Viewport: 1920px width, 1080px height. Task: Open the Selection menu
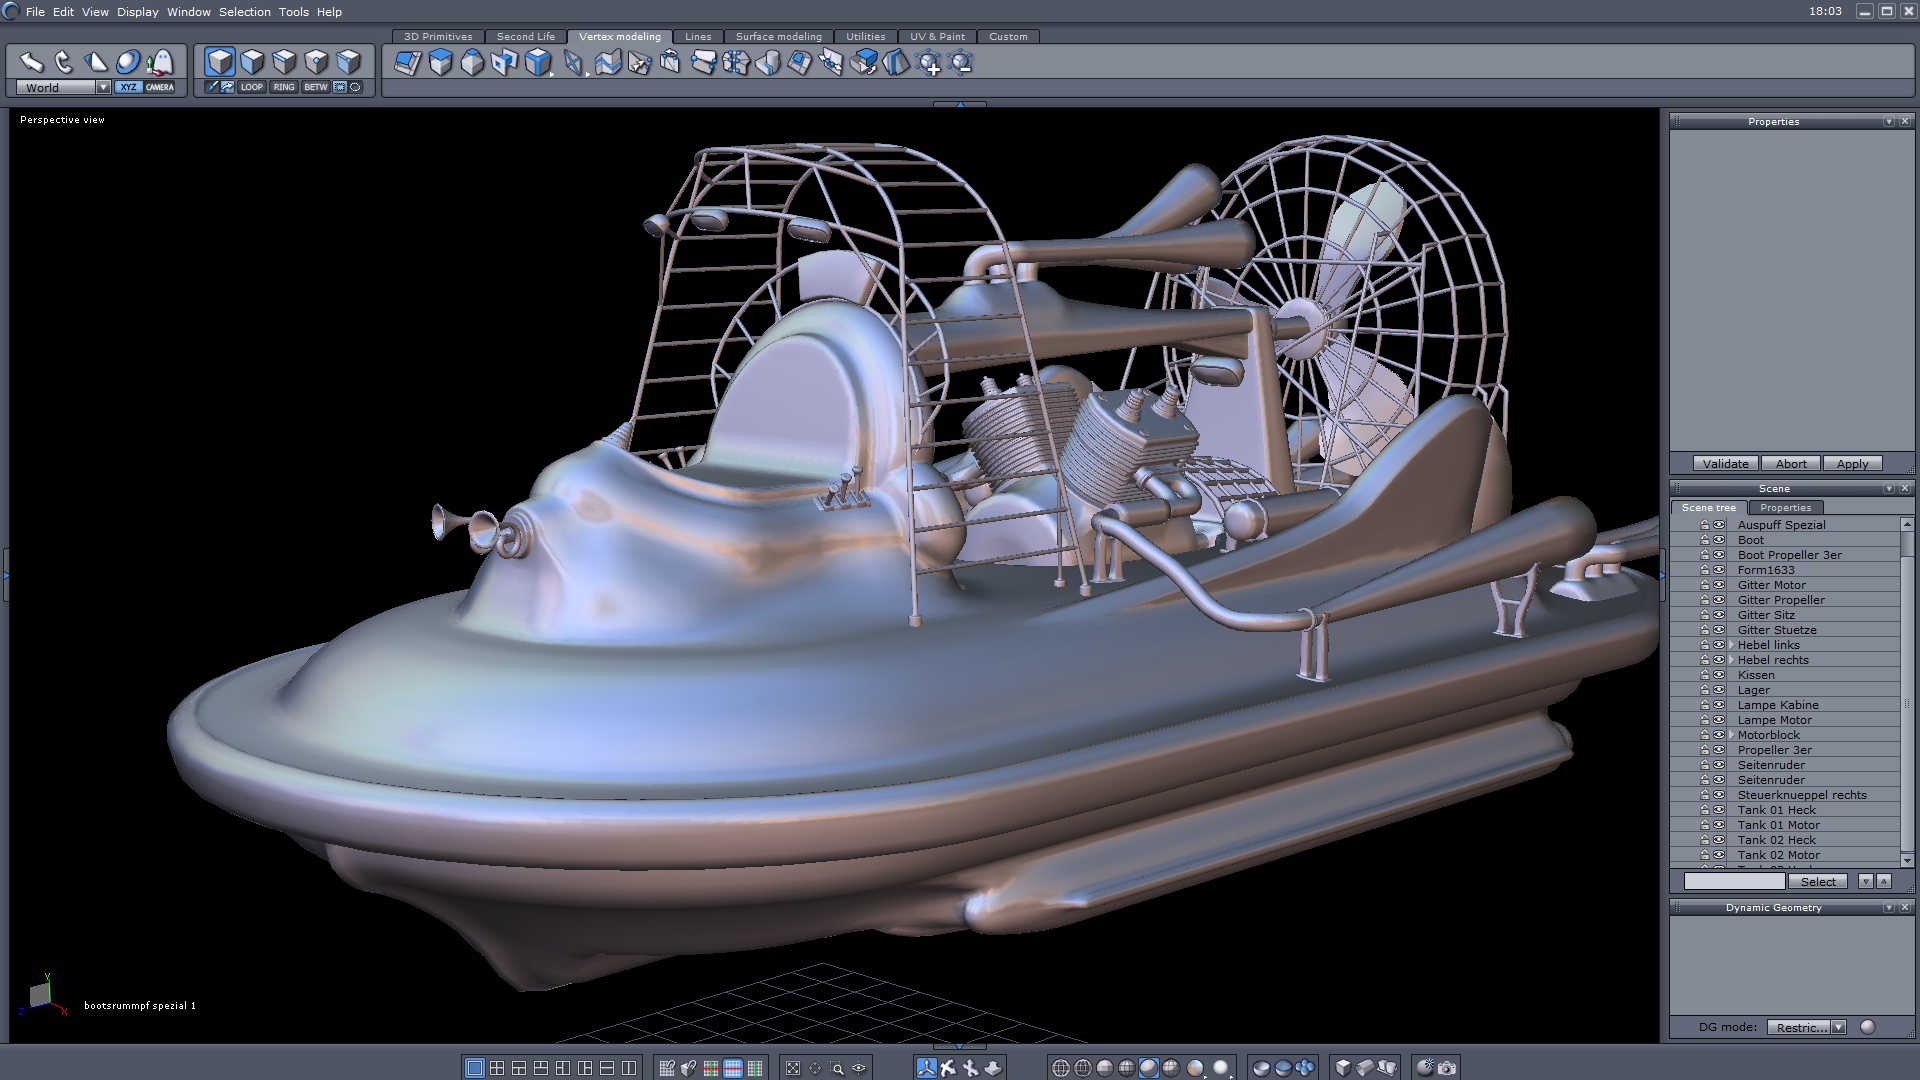point(244,12)
